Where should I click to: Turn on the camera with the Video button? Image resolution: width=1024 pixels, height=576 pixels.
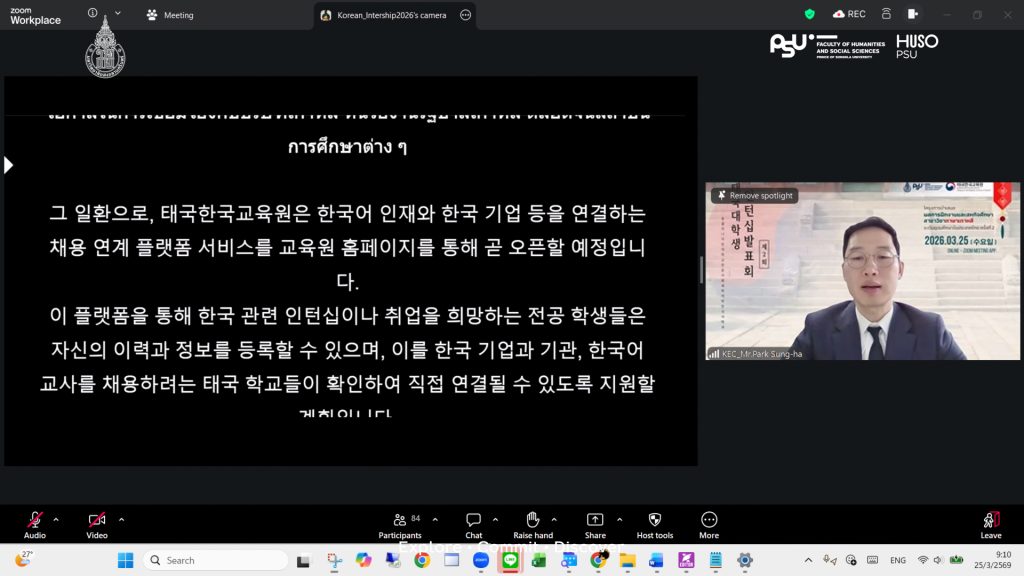click(x=97, y=521)
